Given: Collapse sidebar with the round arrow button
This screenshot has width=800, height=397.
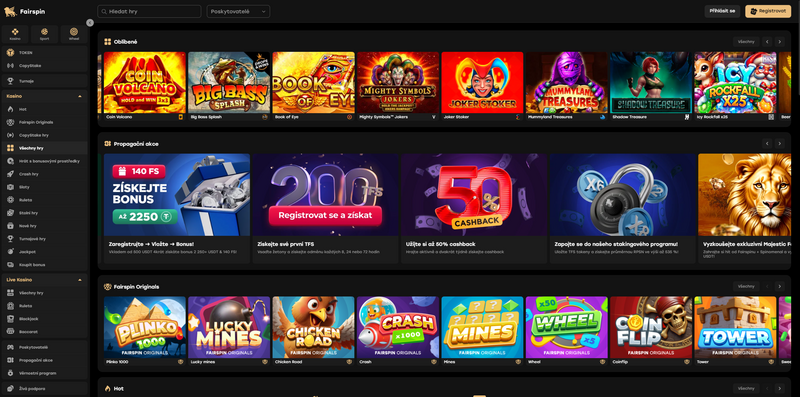Looking at the screenshot, I should 90,22.
